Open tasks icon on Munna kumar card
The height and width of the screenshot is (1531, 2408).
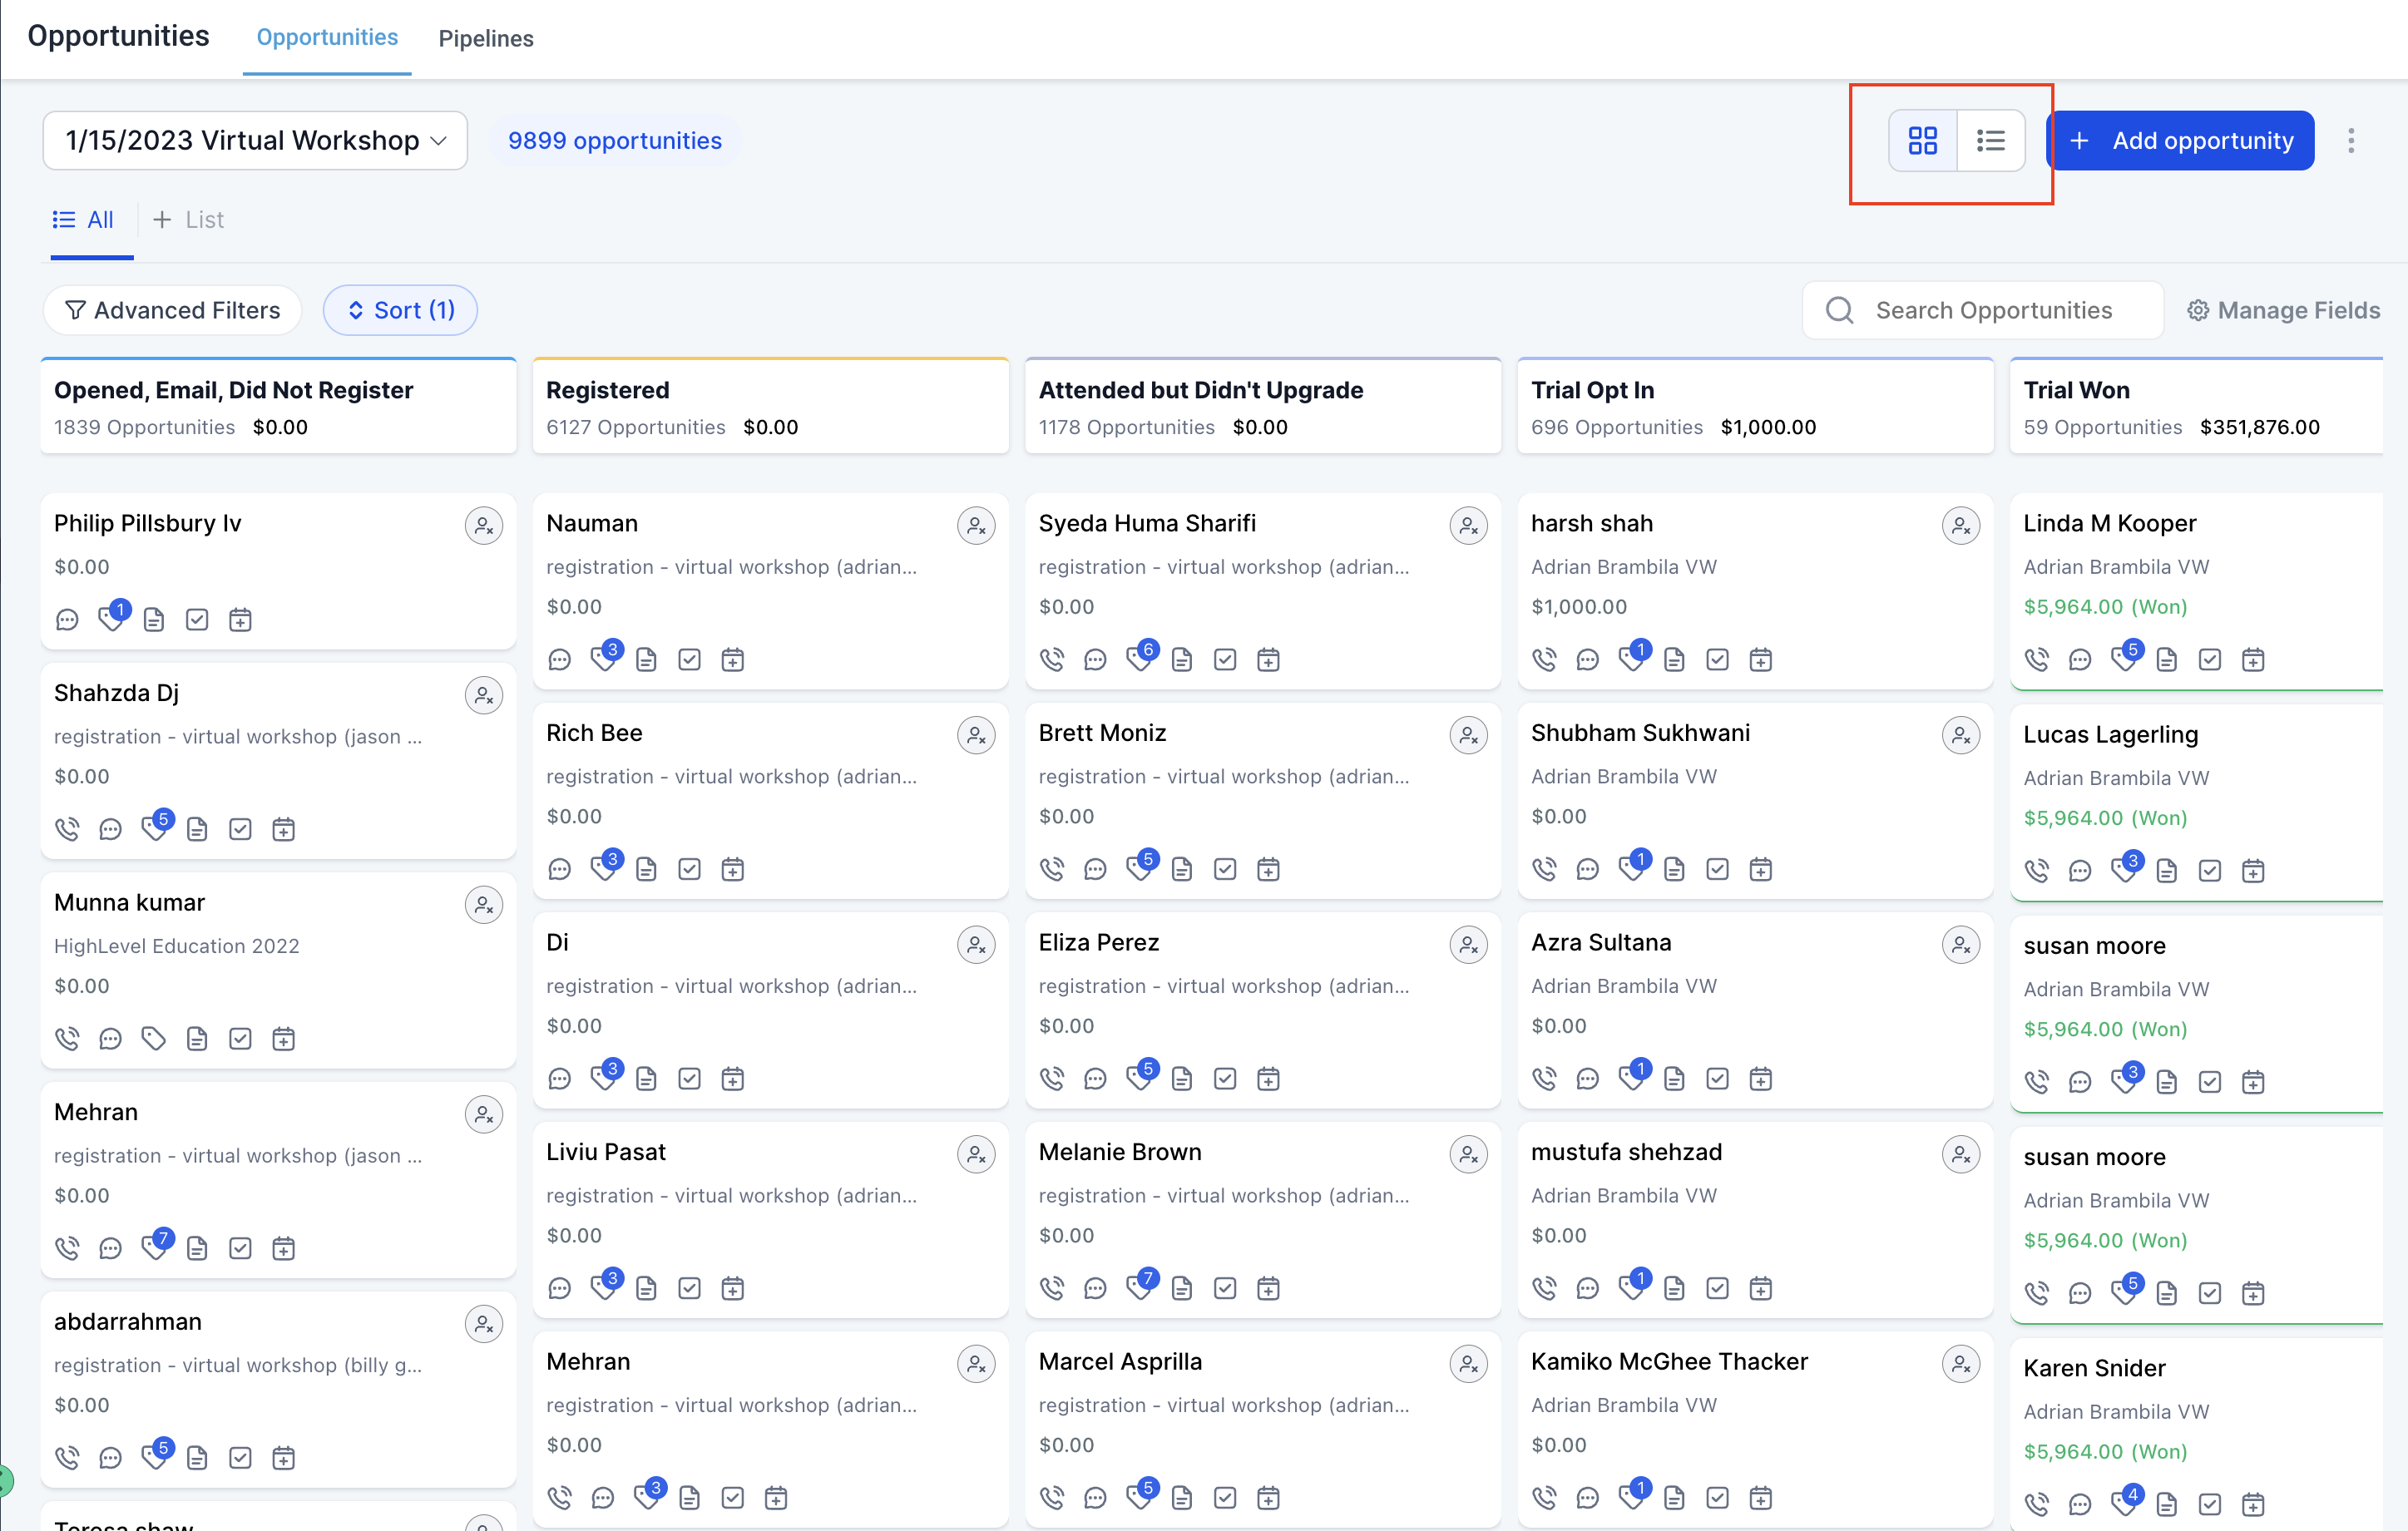(240, 1039)
